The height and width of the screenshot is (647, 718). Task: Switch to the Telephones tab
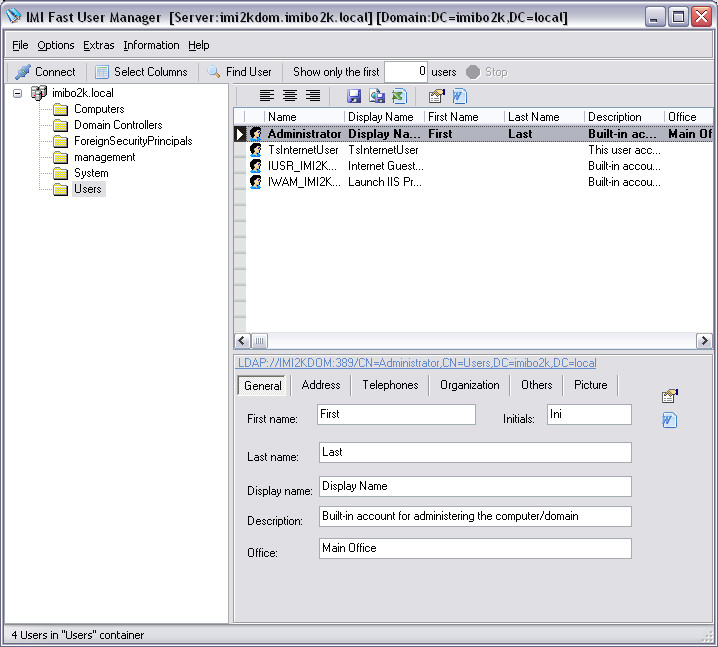pos(390,385)
